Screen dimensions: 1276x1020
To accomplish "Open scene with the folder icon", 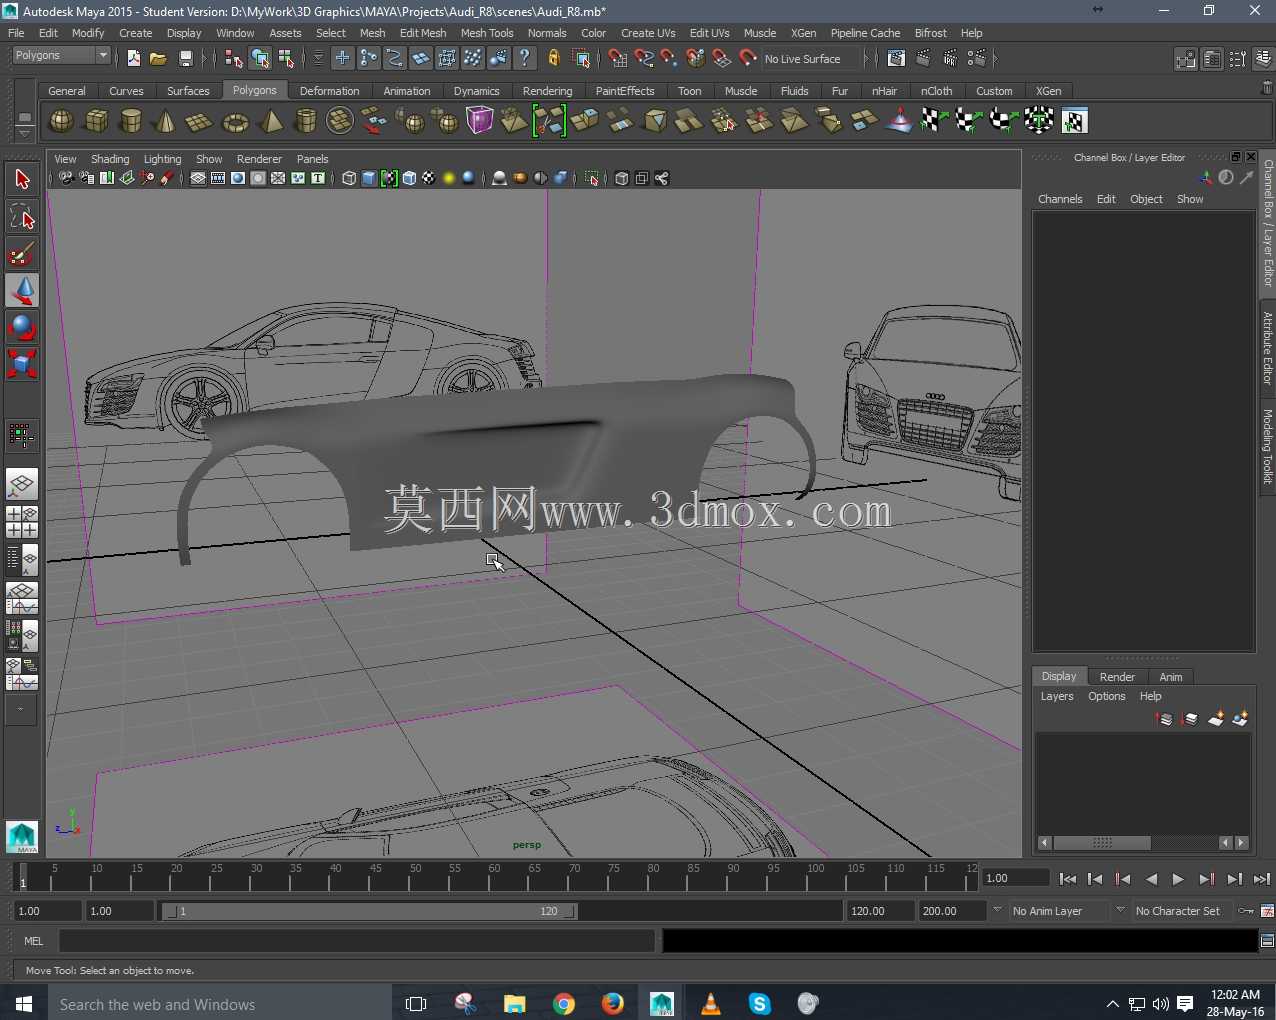I will coord(158,59).
